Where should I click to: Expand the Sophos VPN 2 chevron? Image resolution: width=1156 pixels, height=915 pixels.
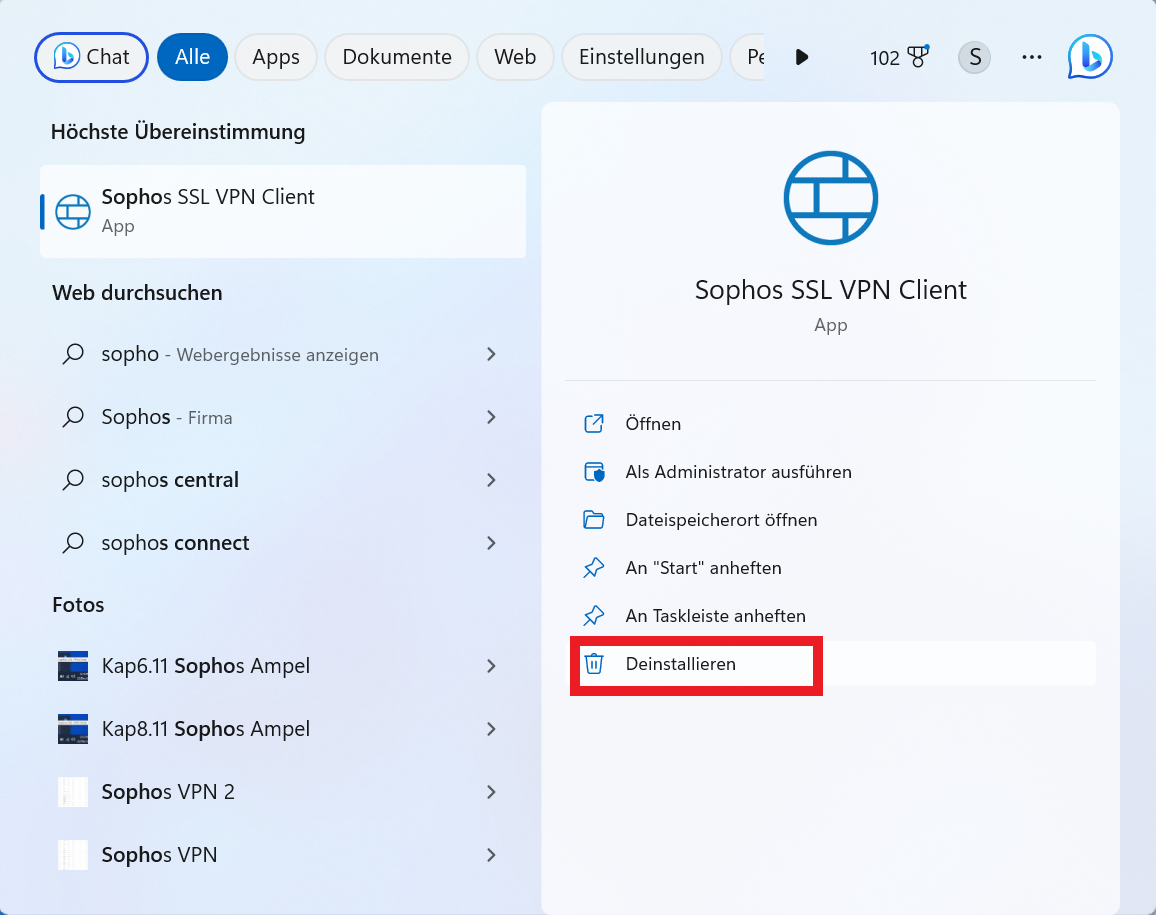491,792
